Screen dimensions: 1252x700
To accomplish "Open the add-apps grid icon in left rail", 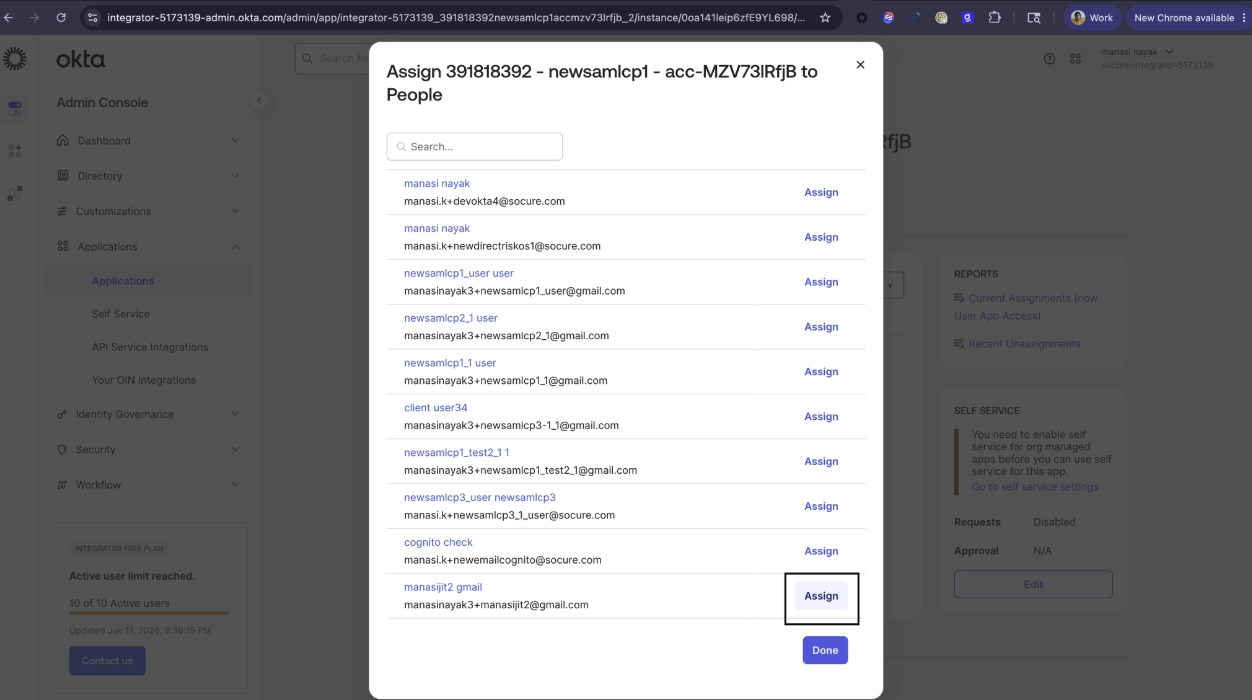I will tap(15, 151).
